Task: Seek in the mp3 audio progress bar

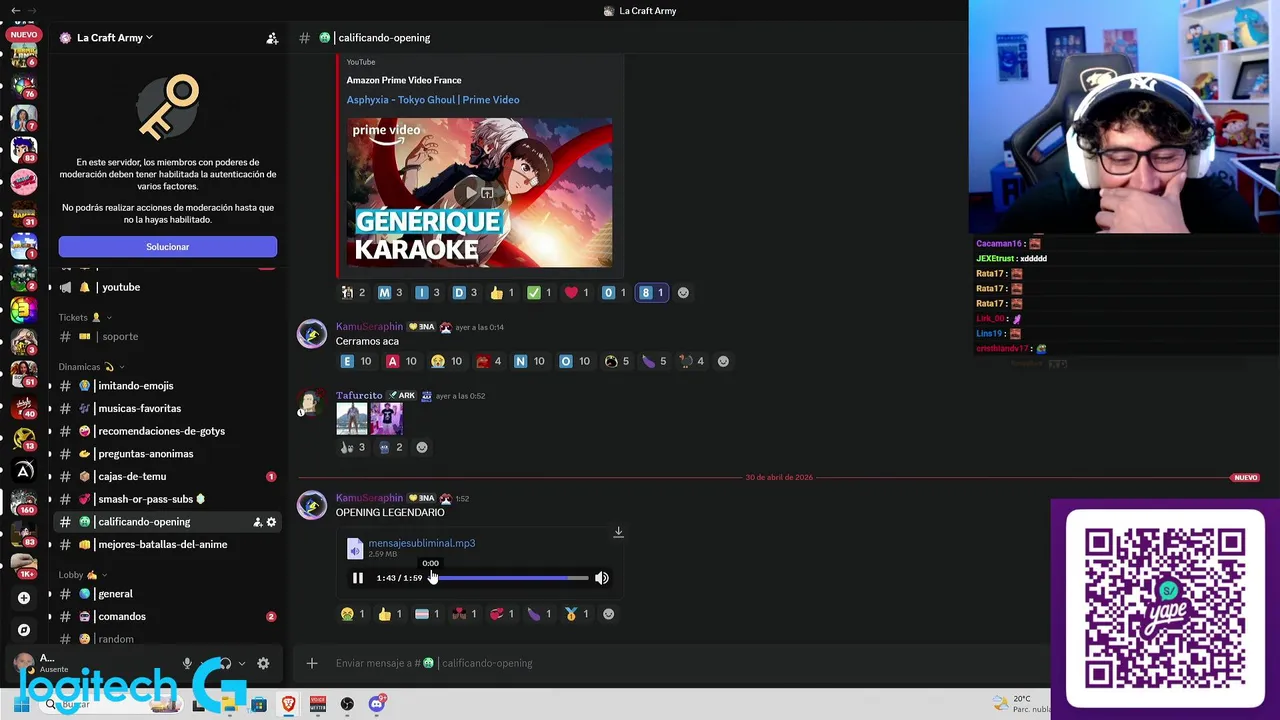Action: pos(510,578)
